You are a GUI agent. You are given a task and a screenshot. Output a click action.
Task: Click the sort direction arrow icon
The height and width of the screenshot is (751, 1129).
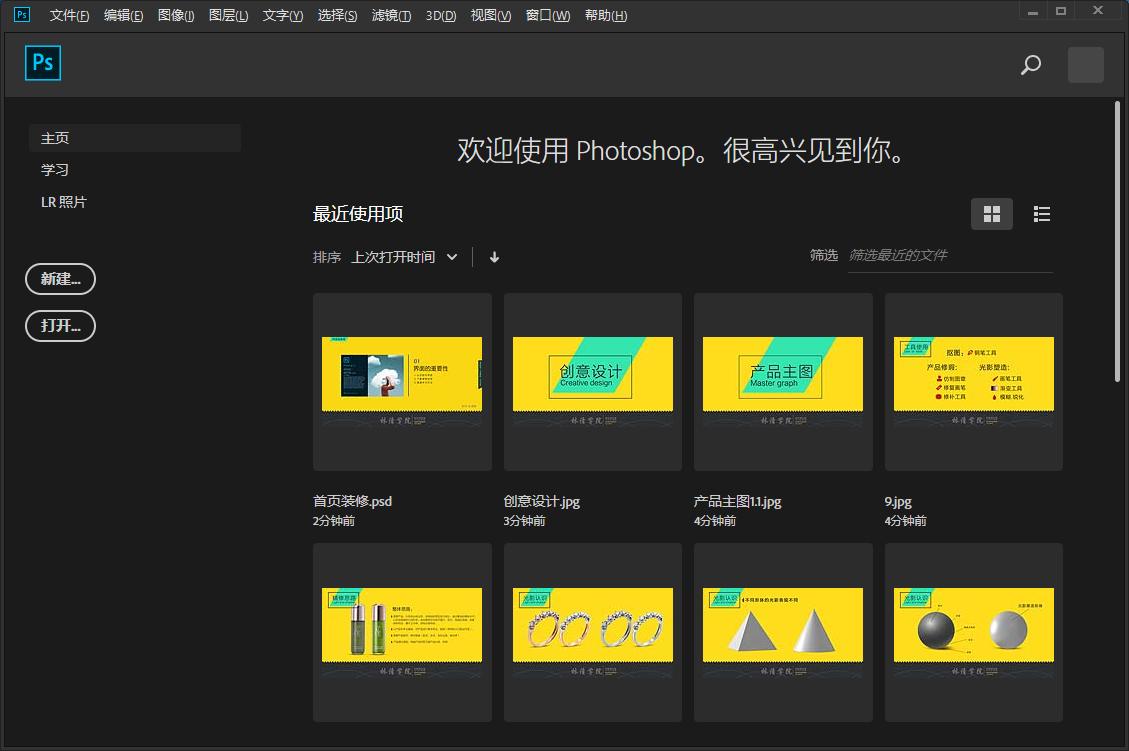tap(493, 257)
